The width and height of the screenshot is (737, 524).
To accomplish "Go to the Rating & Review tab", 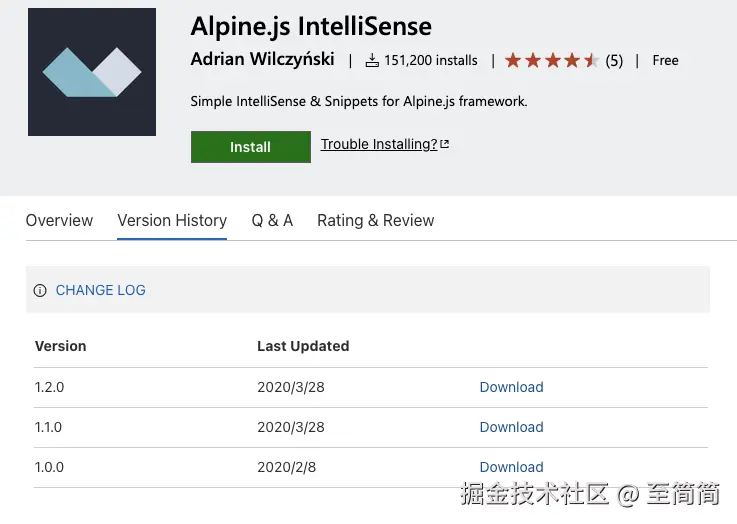I will click(x=375, y=220).
